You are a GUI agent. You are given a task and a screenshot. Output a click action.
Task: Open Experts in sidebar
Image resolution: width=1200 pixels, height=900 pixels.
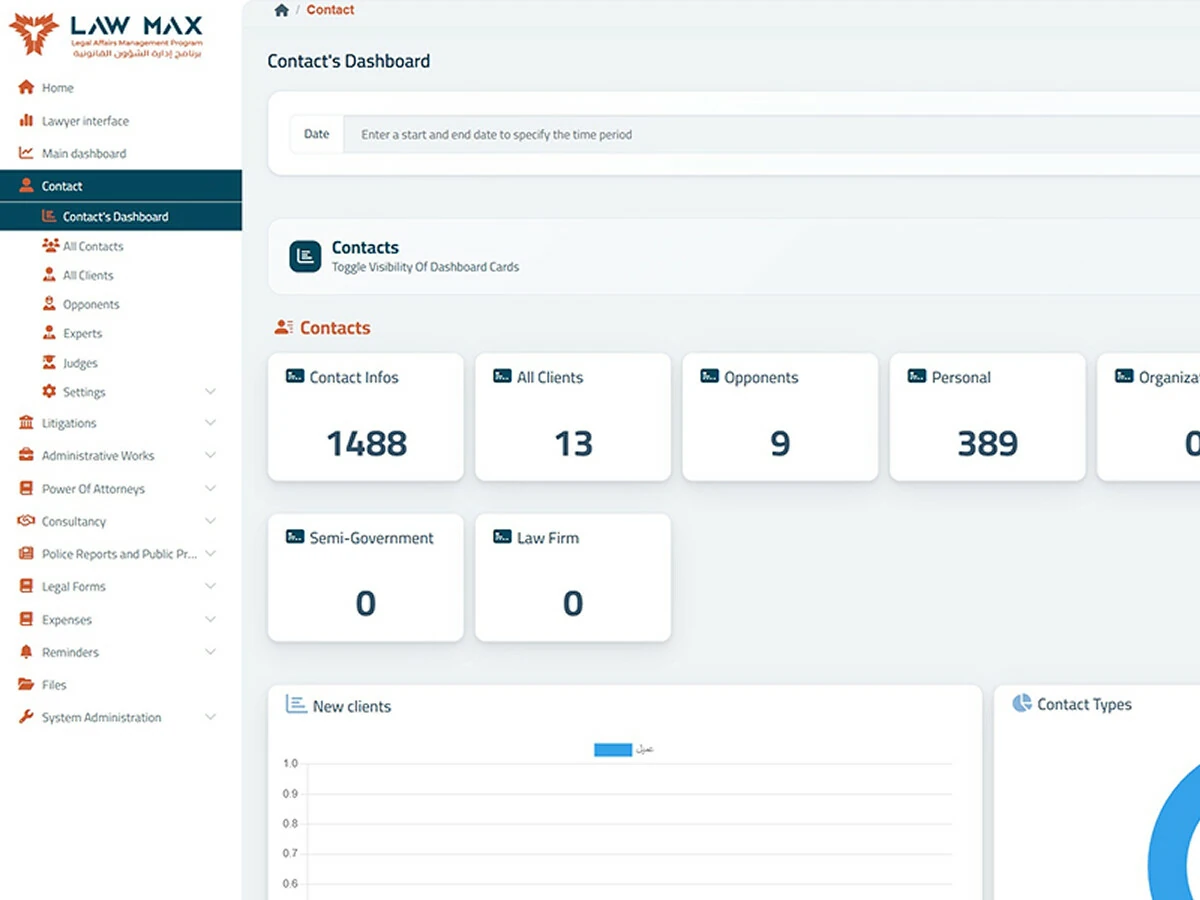click(82, 334)
